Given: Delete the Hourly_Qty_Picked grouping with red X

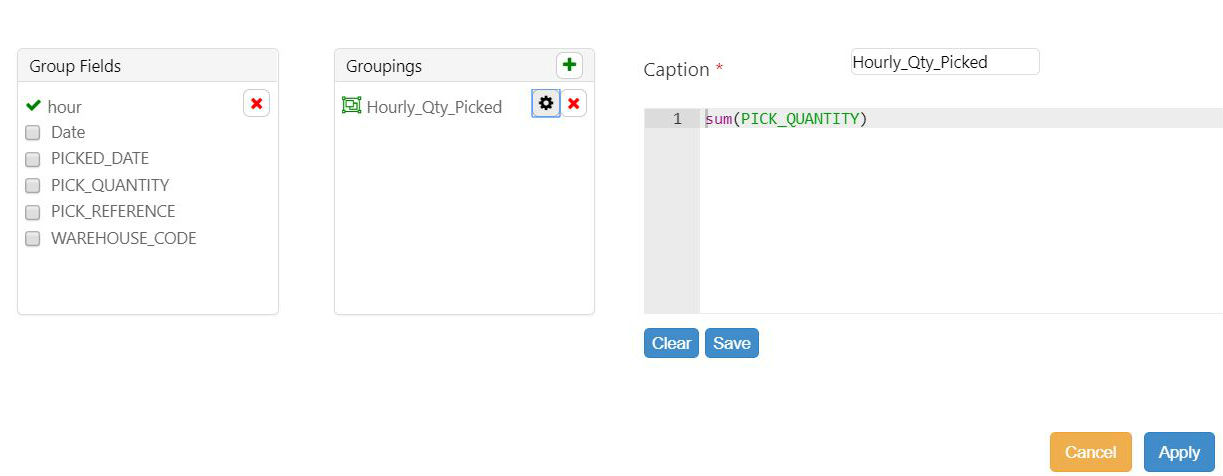Looking at the screenshot, I should 573,104.
